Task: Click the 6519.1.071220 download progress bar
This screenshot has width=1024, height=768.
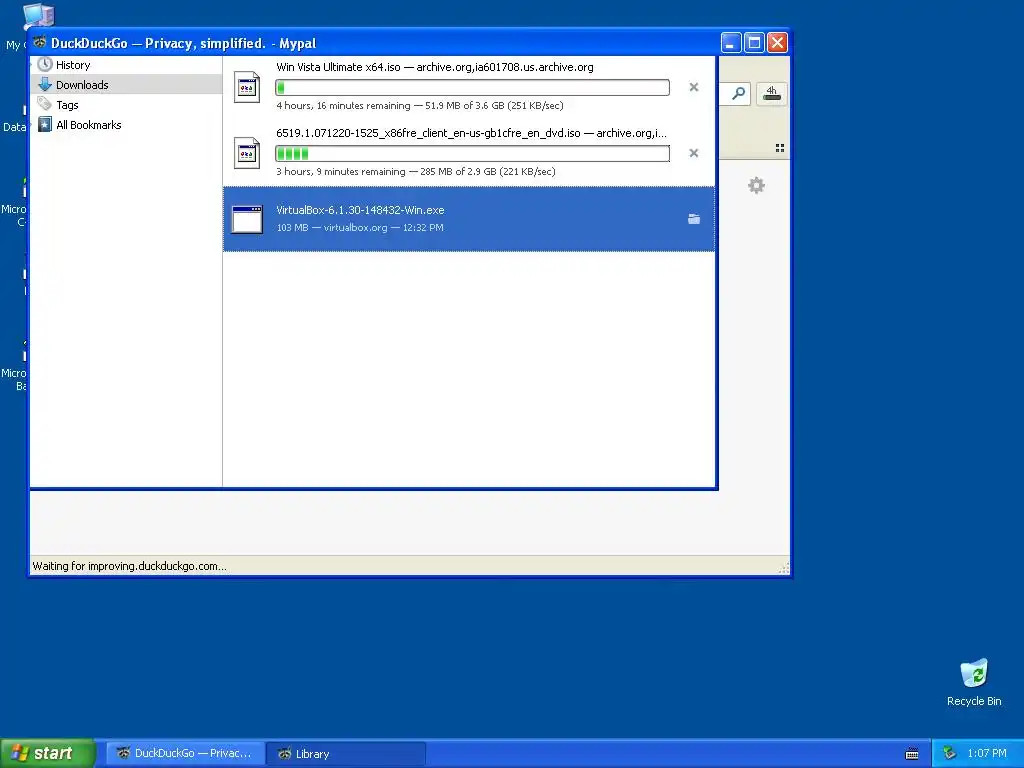Action: [472, 153]
